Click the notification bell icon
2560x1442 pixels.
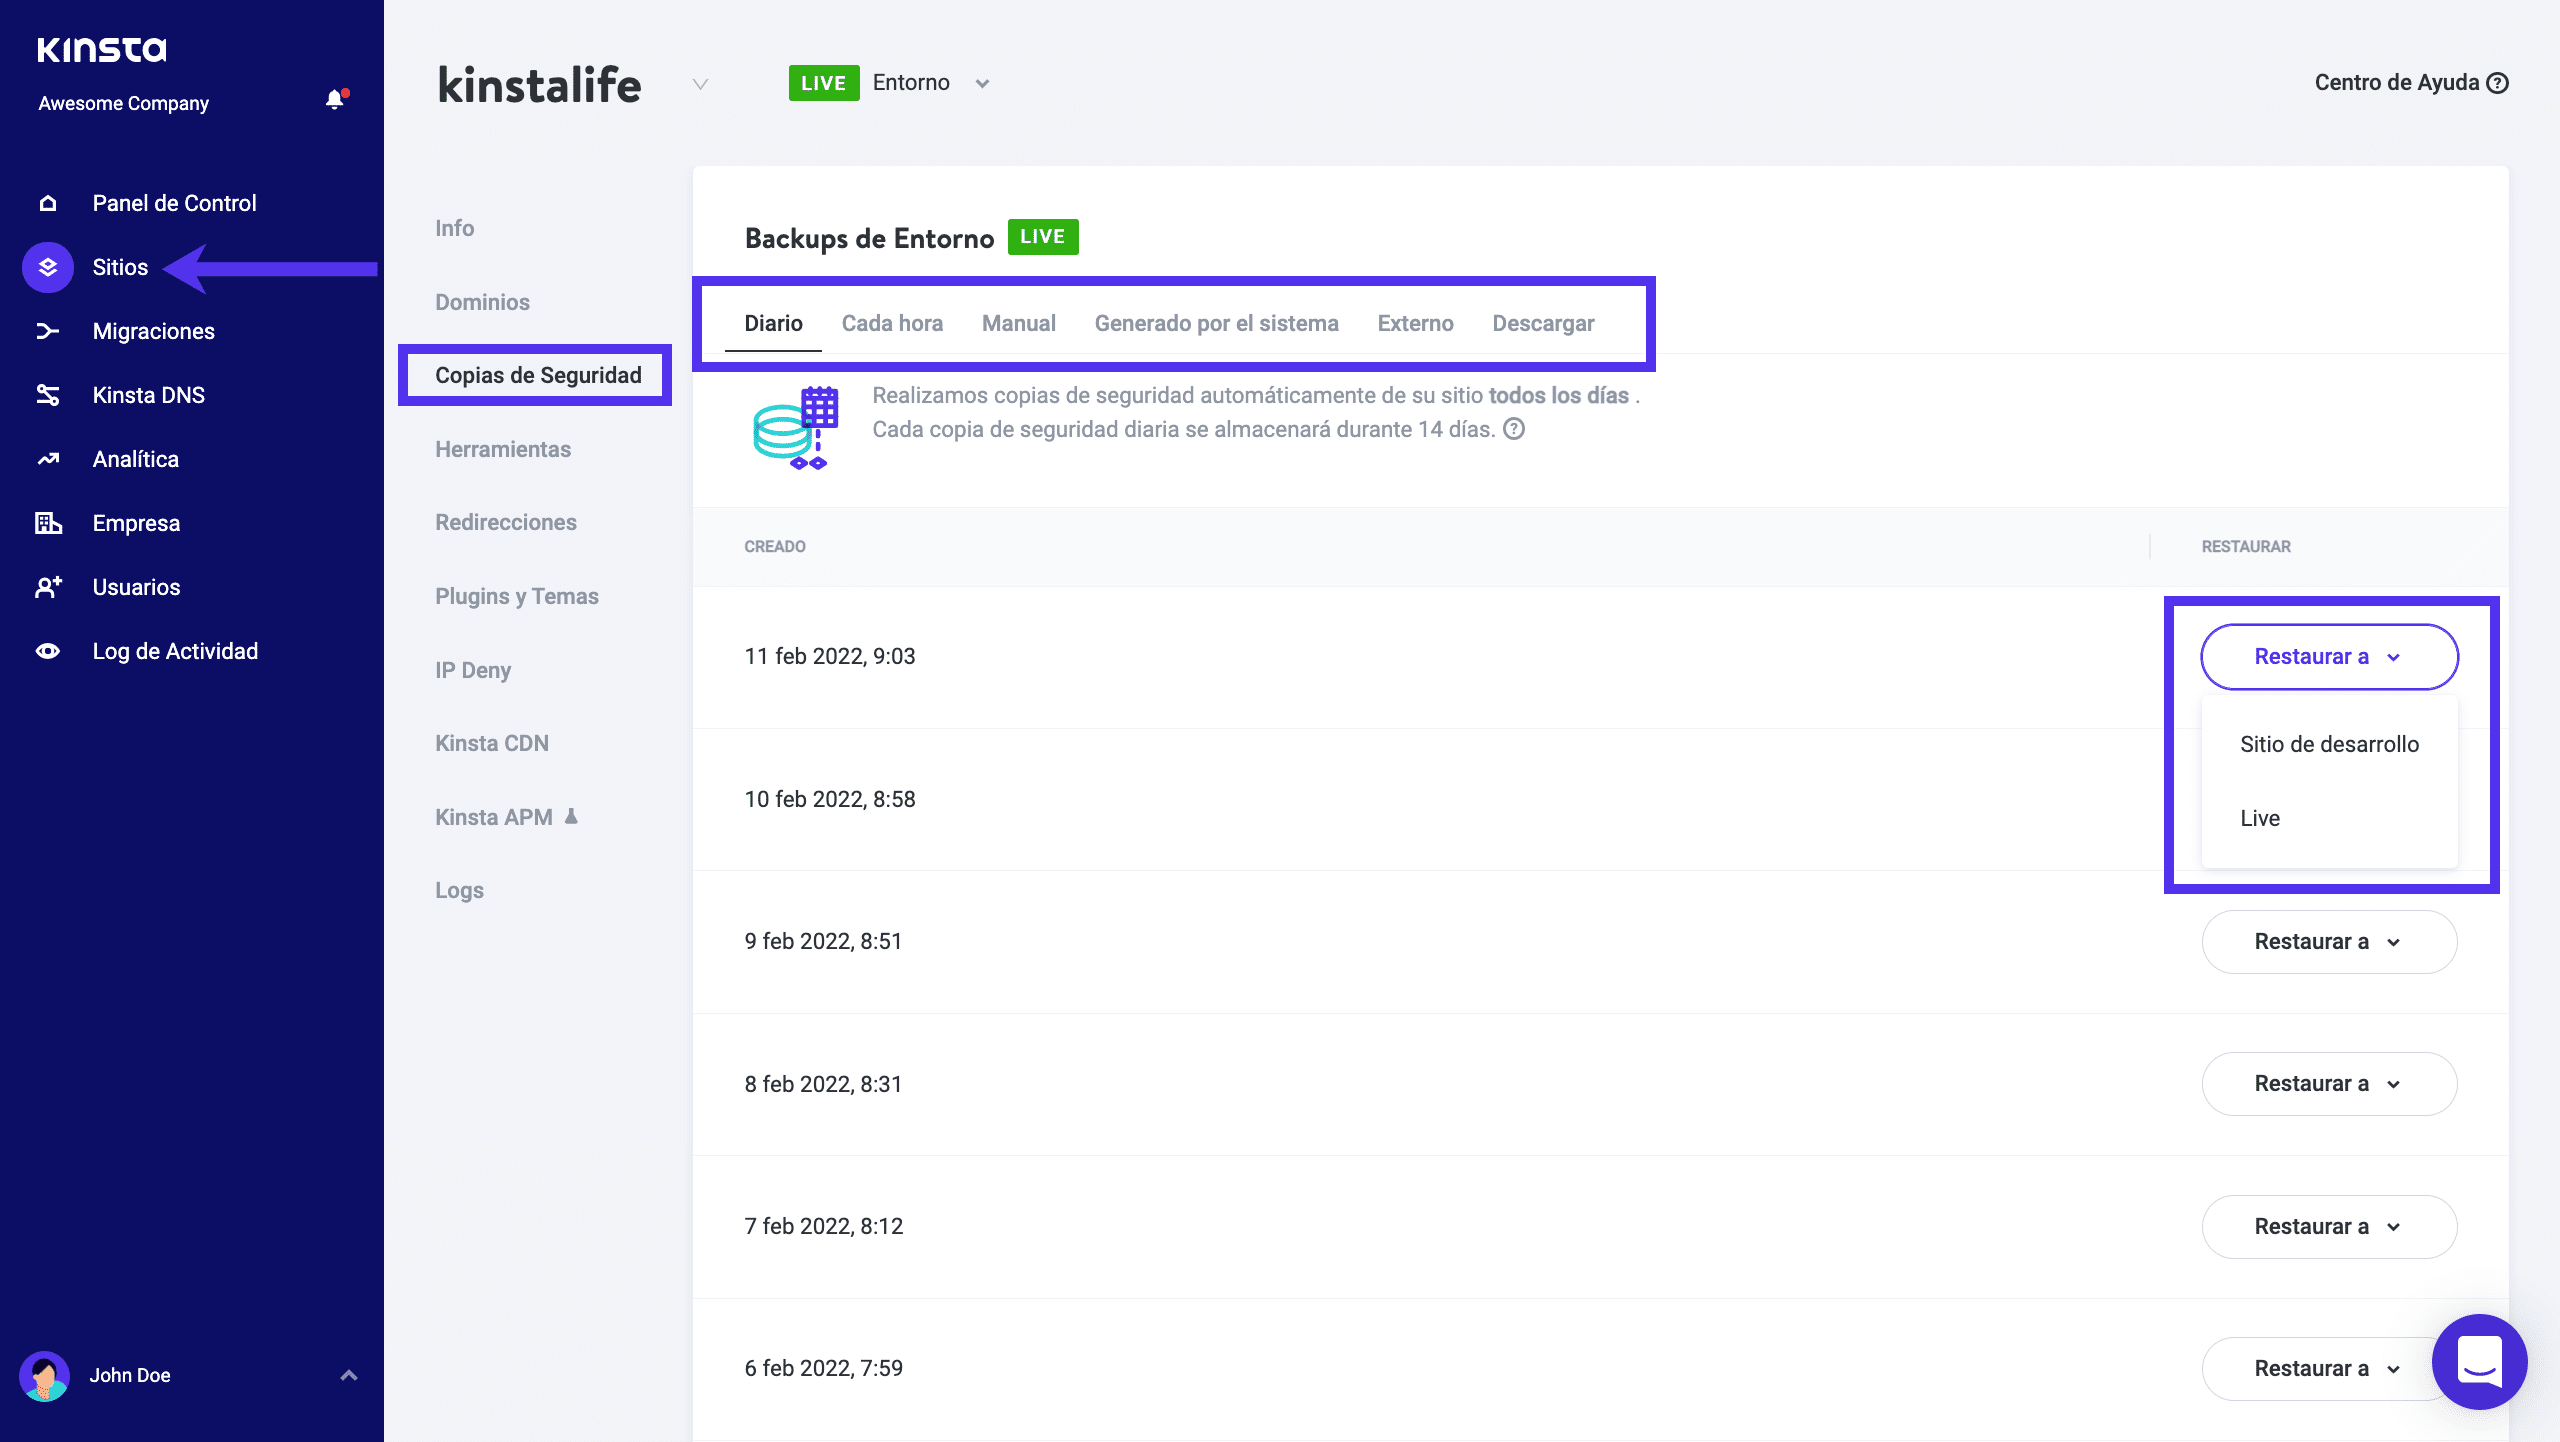point(335,100)
